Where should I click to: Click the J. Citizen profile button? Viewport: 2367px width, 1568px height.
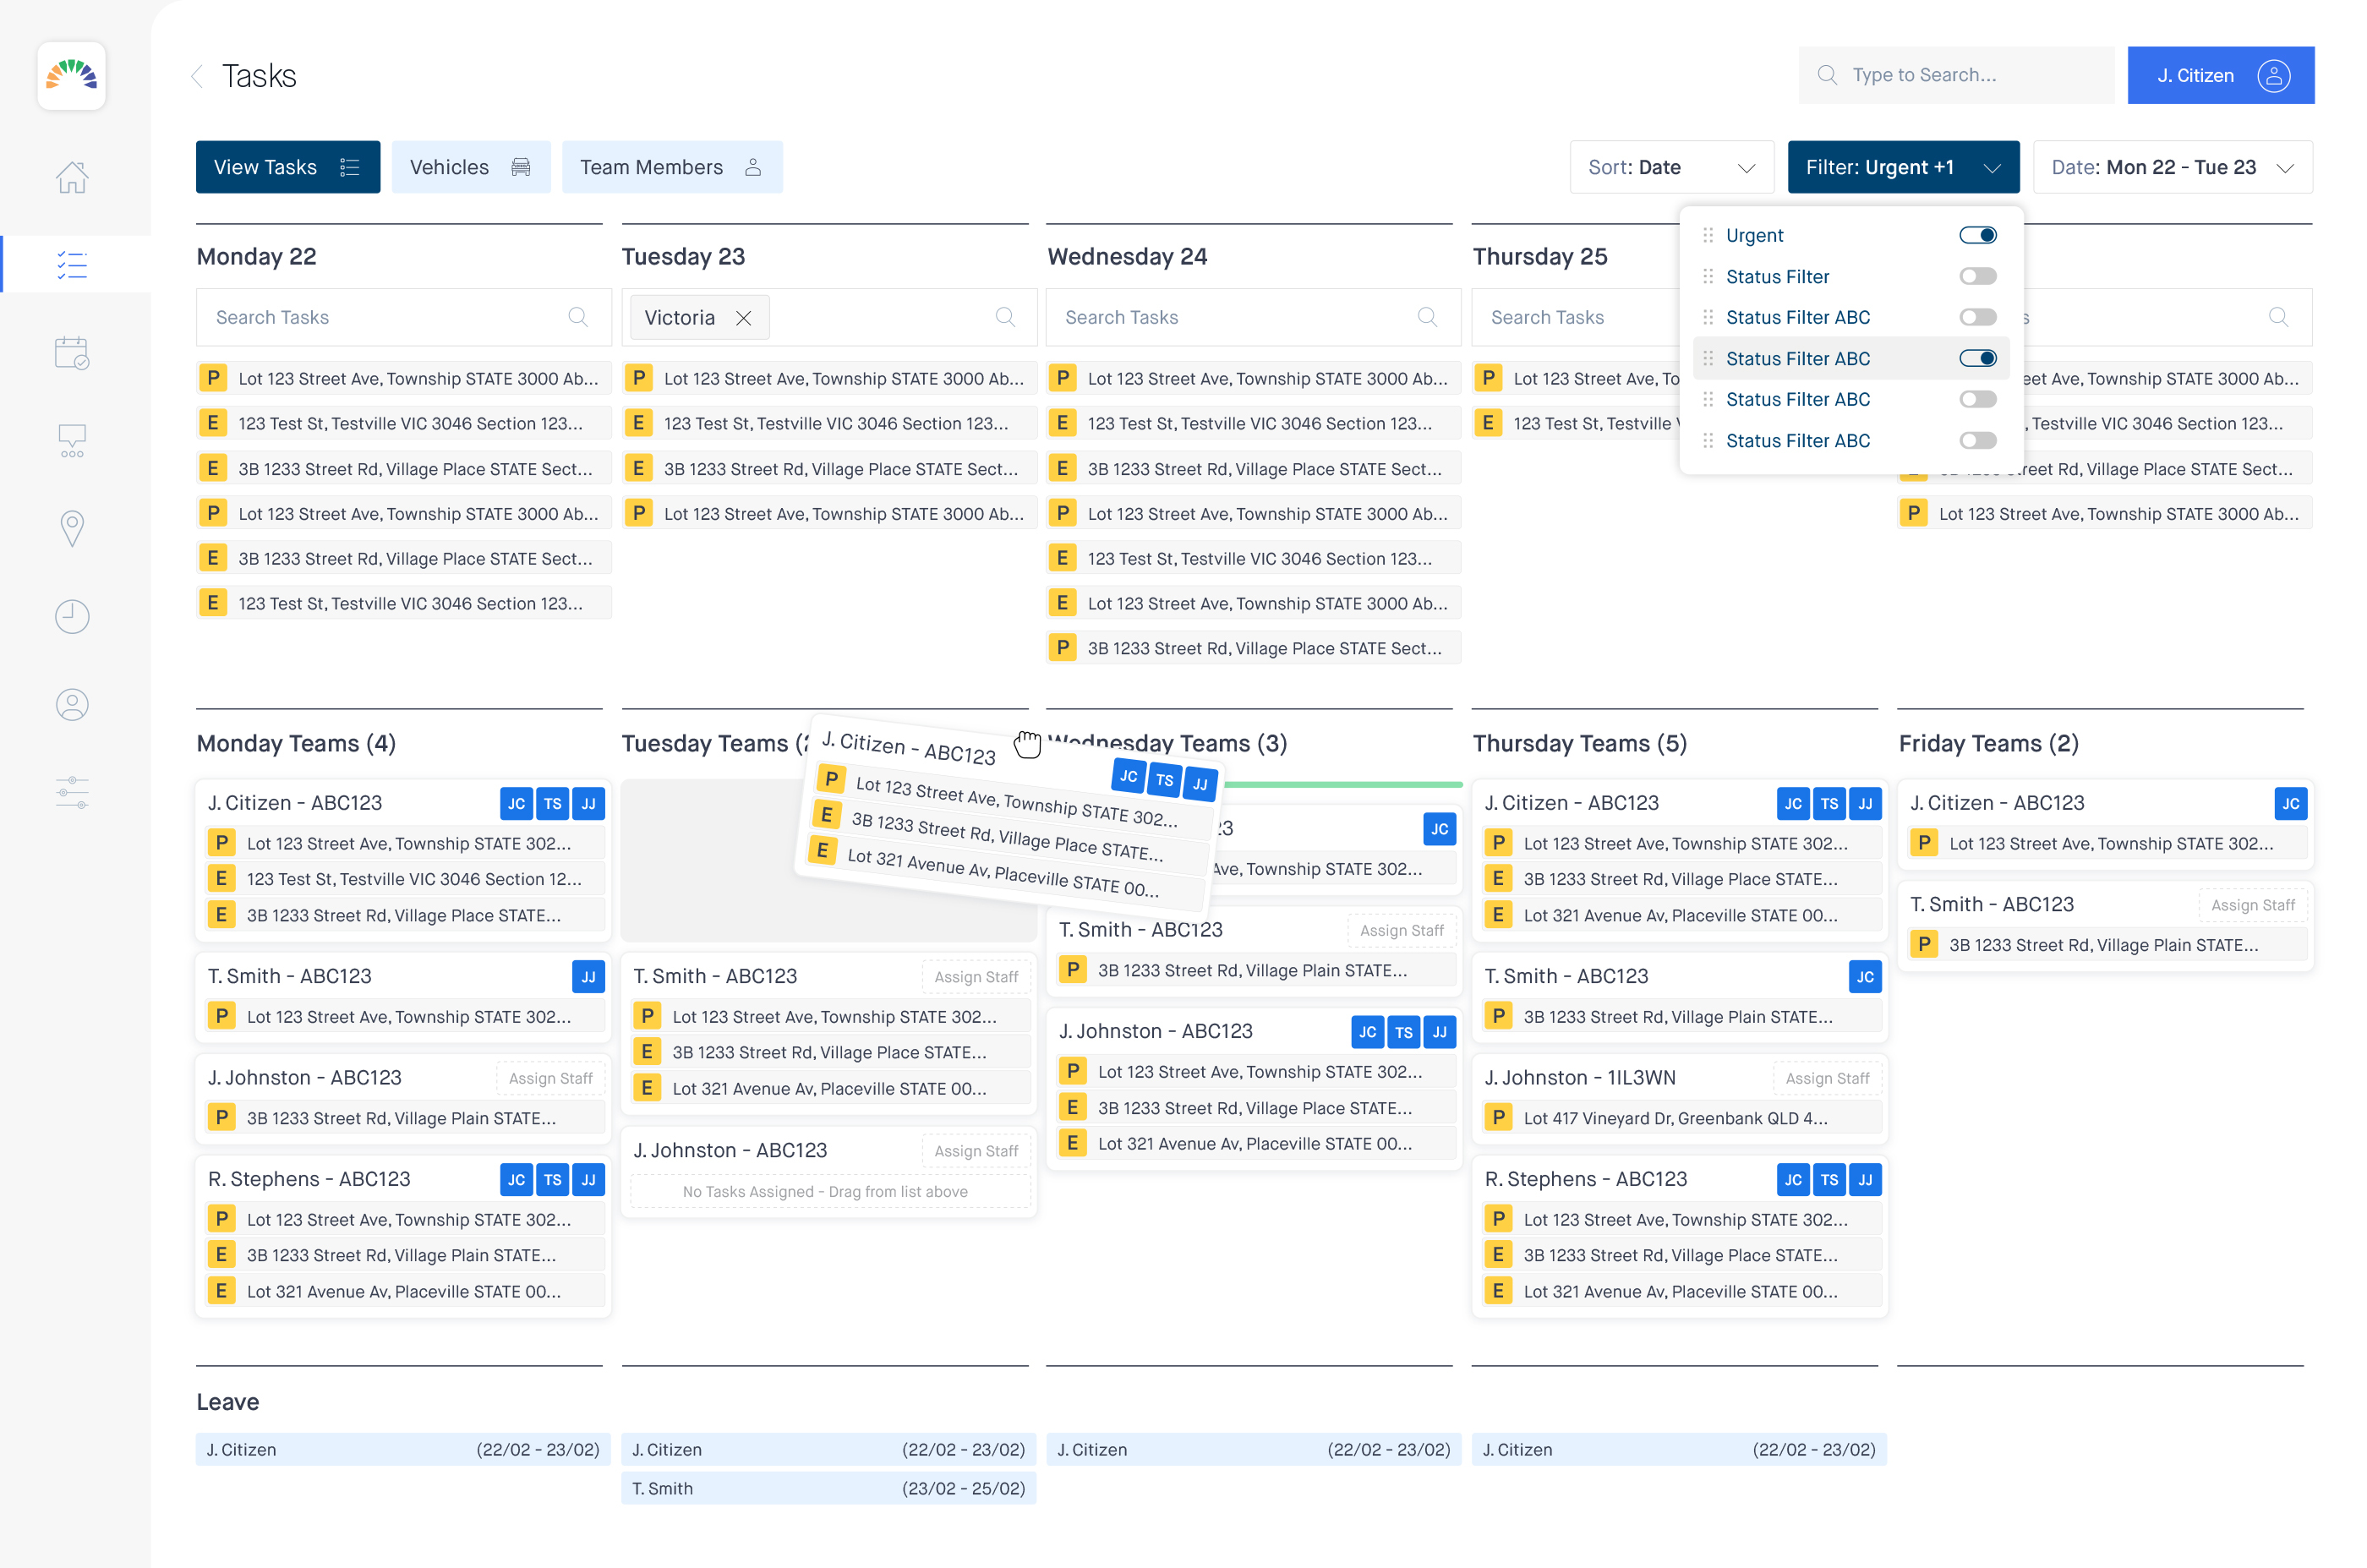point(2219,75)
